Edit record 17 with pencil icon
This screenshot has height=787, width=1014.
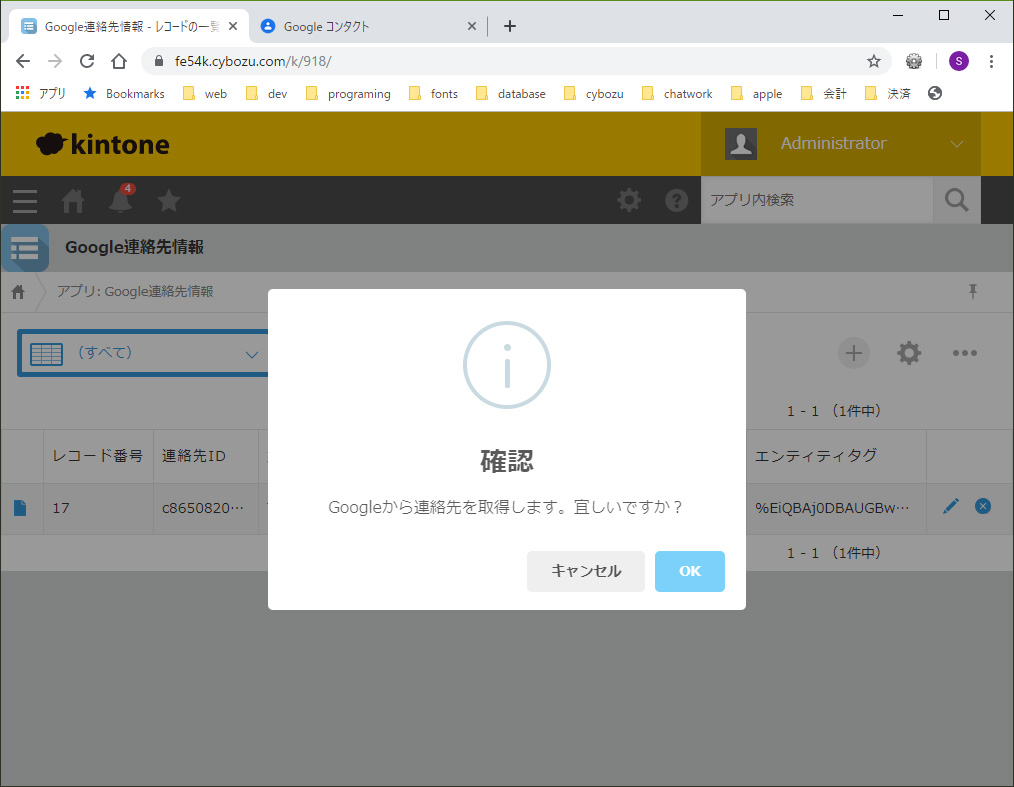click(951, 506)
